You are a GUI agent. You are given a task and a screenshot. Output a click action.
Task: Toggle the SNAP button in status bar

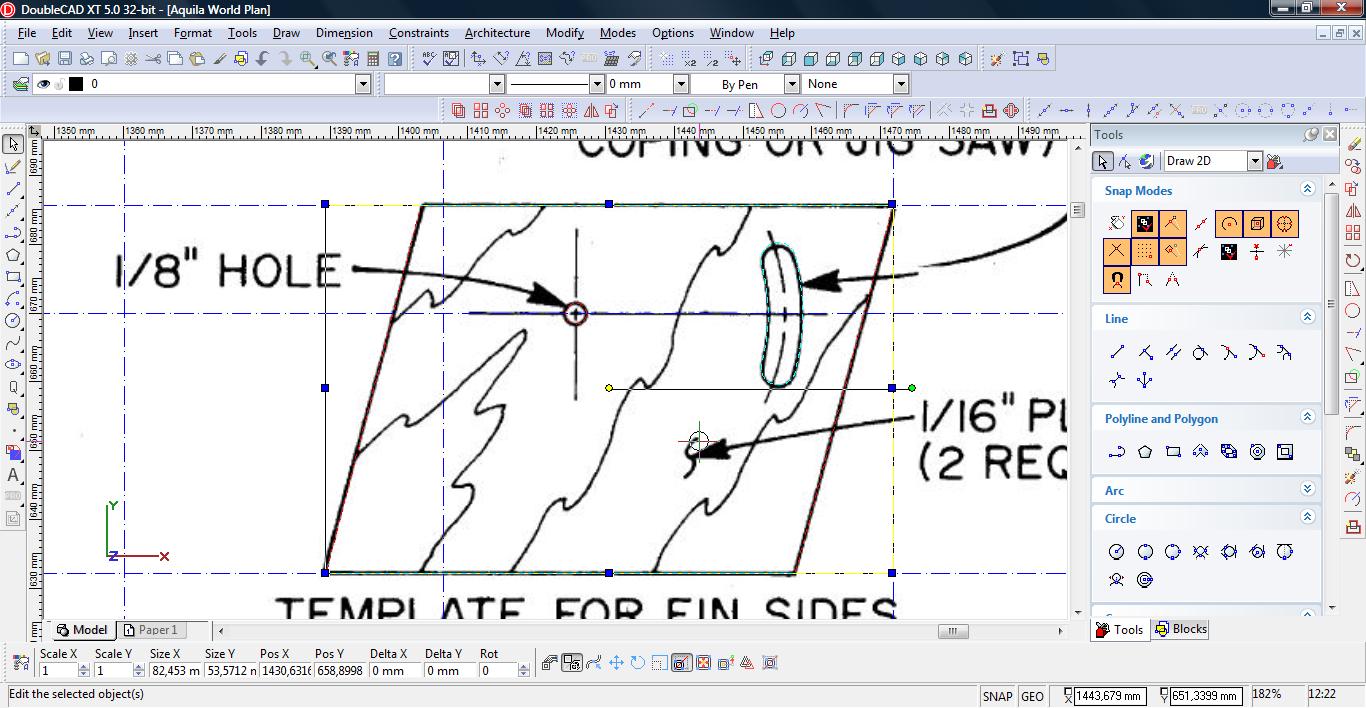[x=997, y=696]
